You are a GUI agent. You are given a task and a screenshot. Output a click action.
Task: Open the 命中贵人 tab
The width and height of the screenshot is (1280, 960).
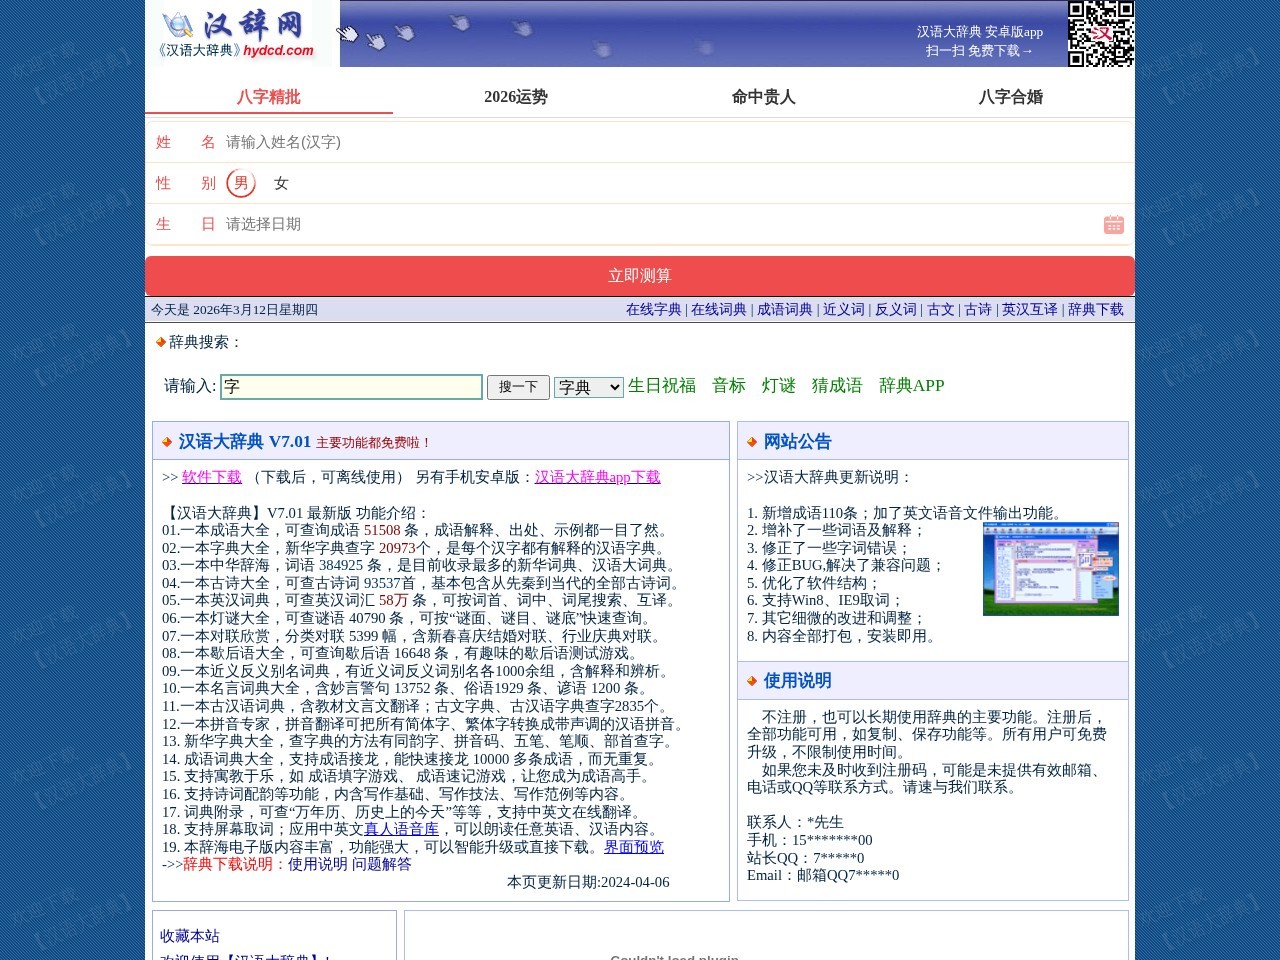[763, 97]
